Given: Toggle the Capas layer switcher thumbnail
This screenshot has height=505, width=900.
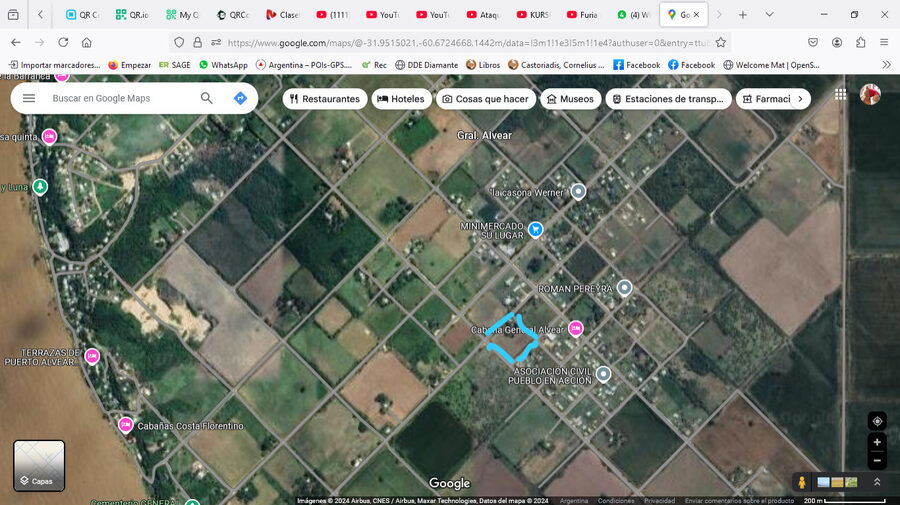Looking at the screenshot, I should tap(39, 465).
